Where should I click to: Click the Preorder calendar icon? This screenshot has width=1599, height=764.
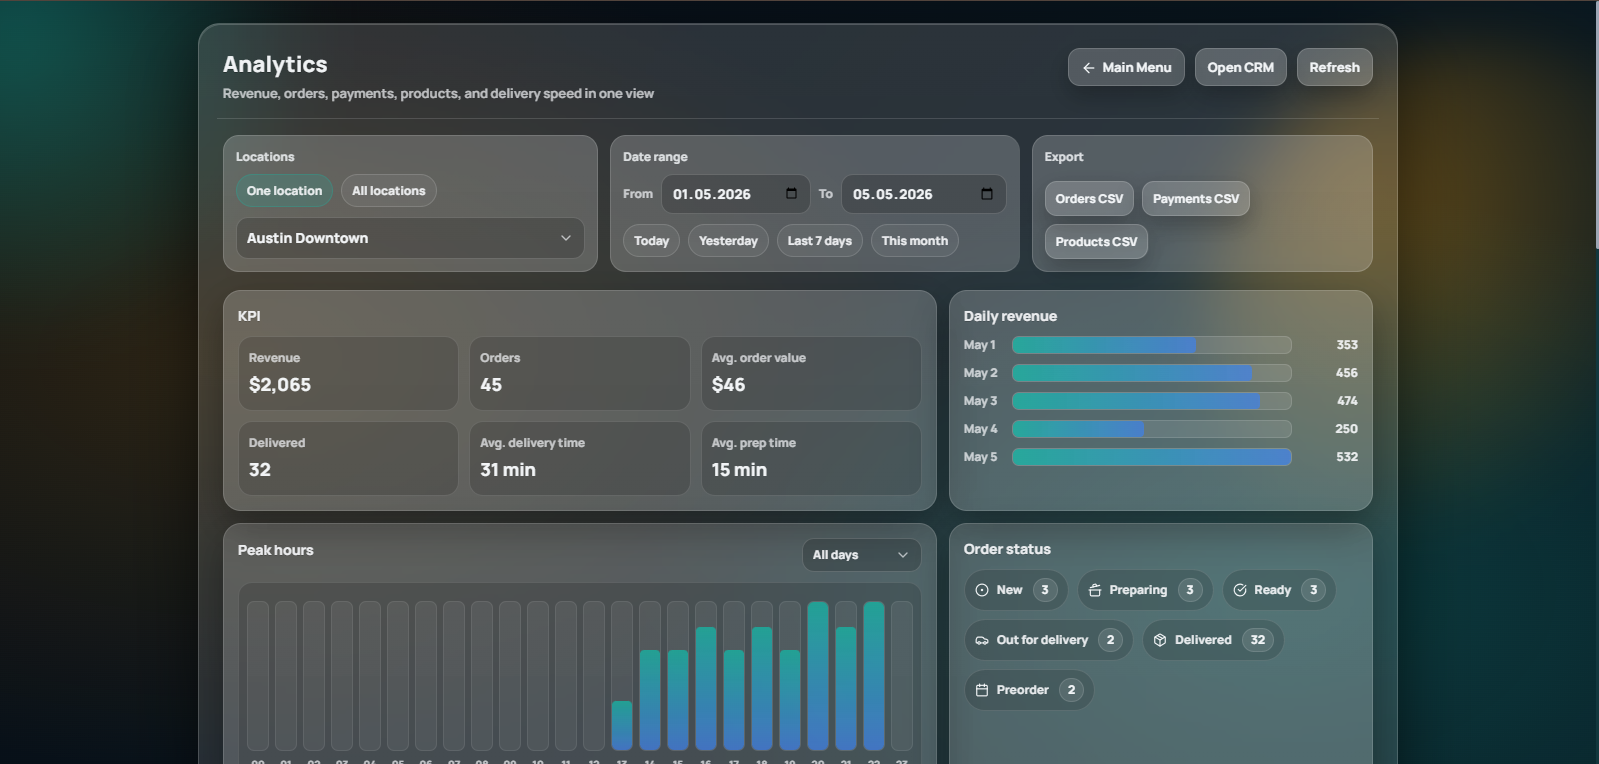pyautogui.click(x=982, y=690)
